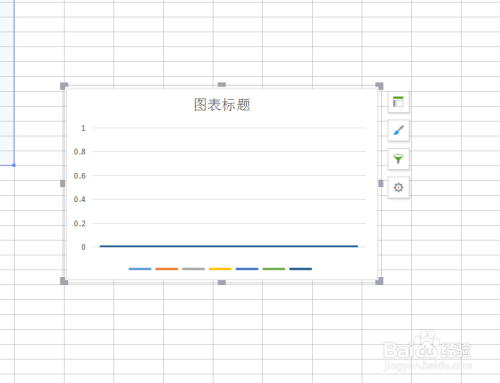Viewport: 500px width, 383px height.
Task: Click the blue fill handle of selected cells
Action: tap(14, 165)
